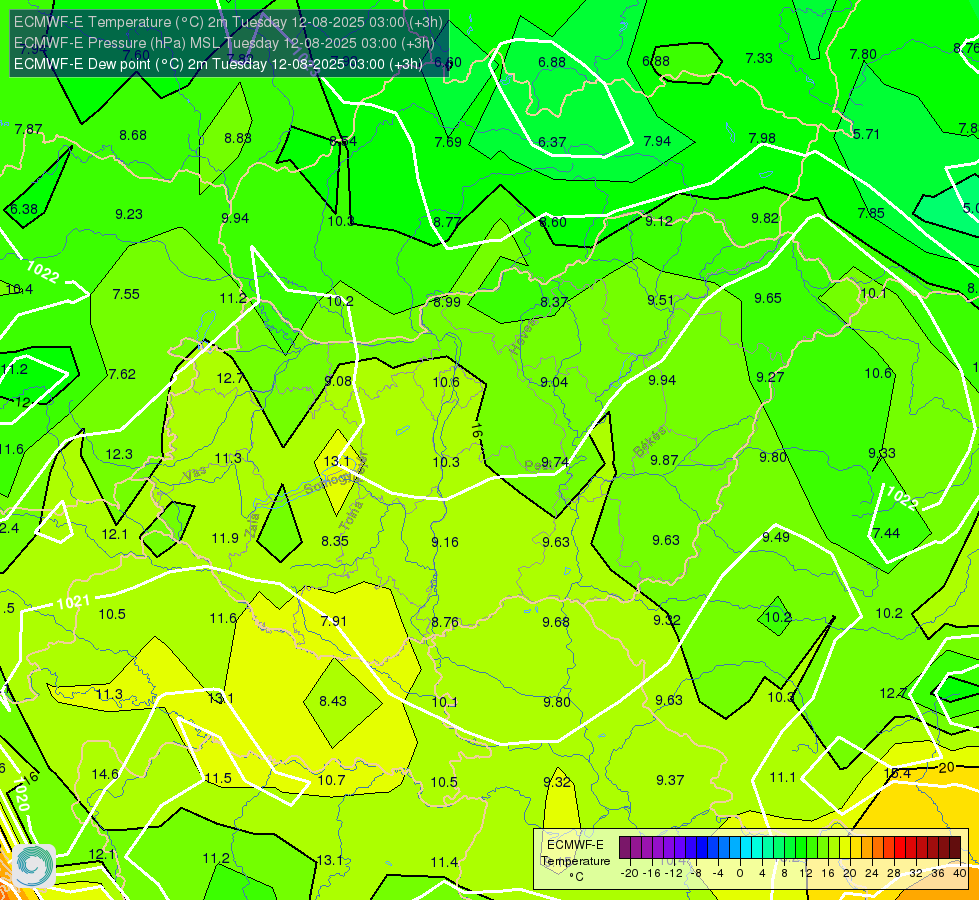The image size is (979, 900).
Task: Click the 8.77 dew point value
Action: click(447, 222)
